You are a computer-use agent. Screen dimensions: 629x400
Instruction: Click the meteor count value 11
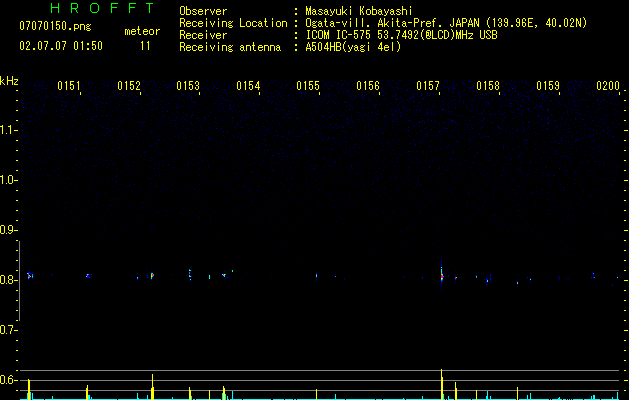point(145,46)
